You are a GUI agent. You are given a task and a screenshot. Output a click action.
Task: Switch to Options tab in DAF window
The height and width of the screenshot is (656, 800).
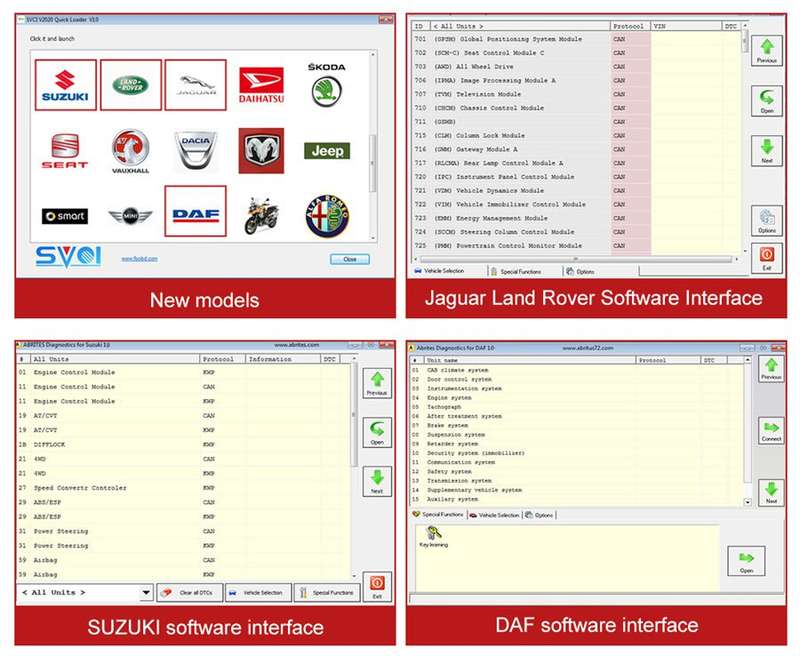click(x=539, y=515)
